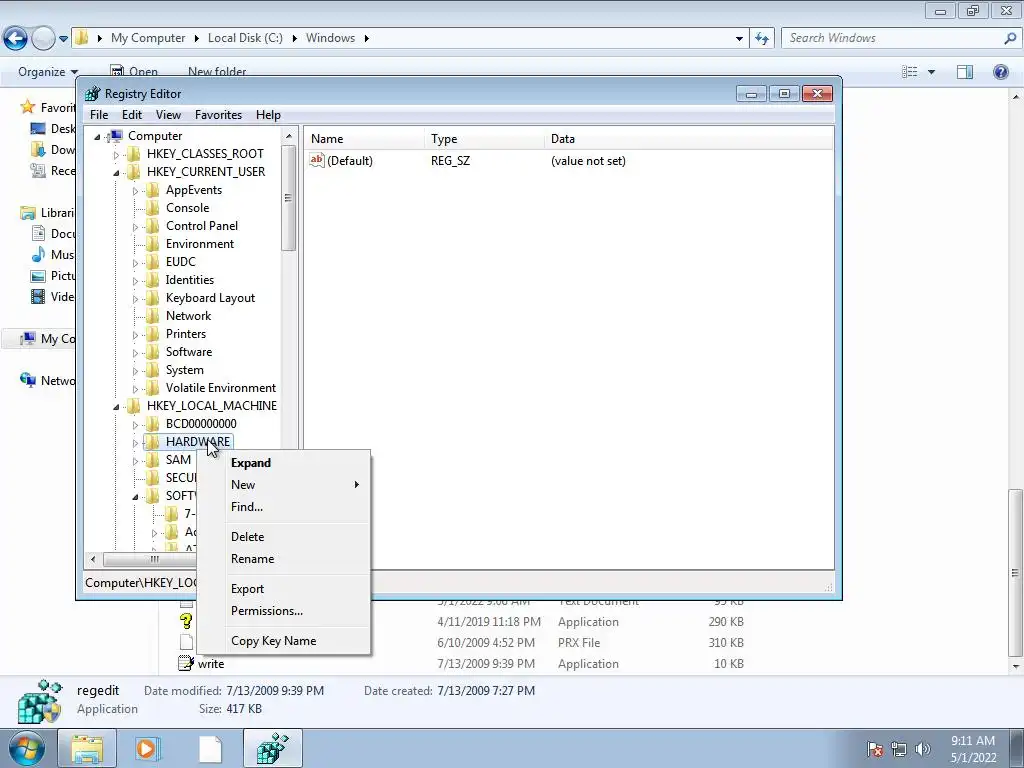The width and height of the screenshot is (1024, 768).
Task: Click the BCD00000000 folder icon
Action: coord(152,424)
